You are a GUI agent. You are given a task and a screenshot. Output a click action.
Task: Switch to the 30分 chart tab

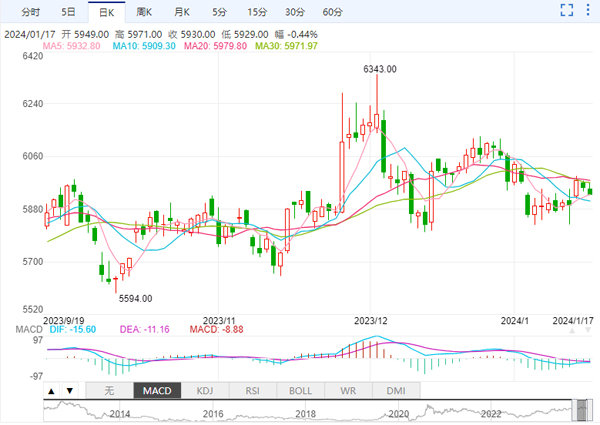(x=295, y=12)
